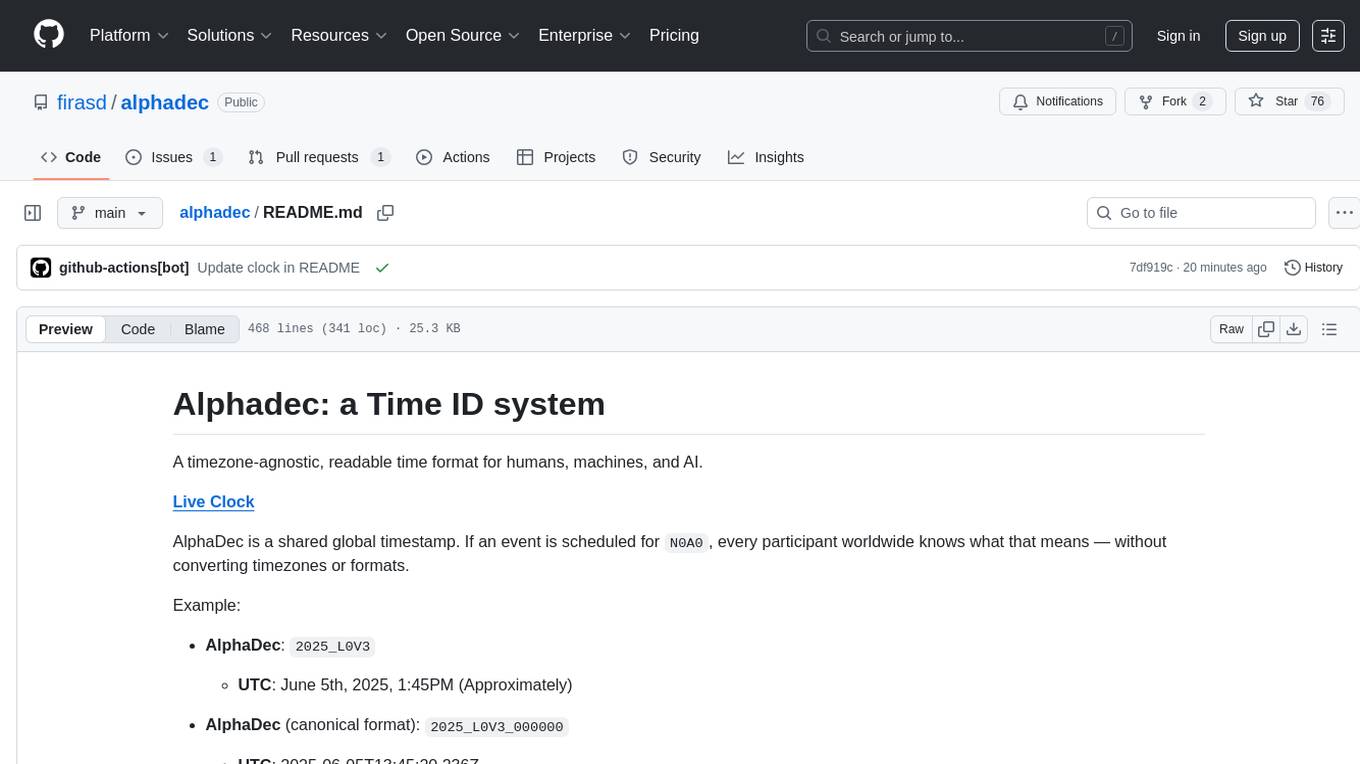Fork the repository

tap(1174, 102)
